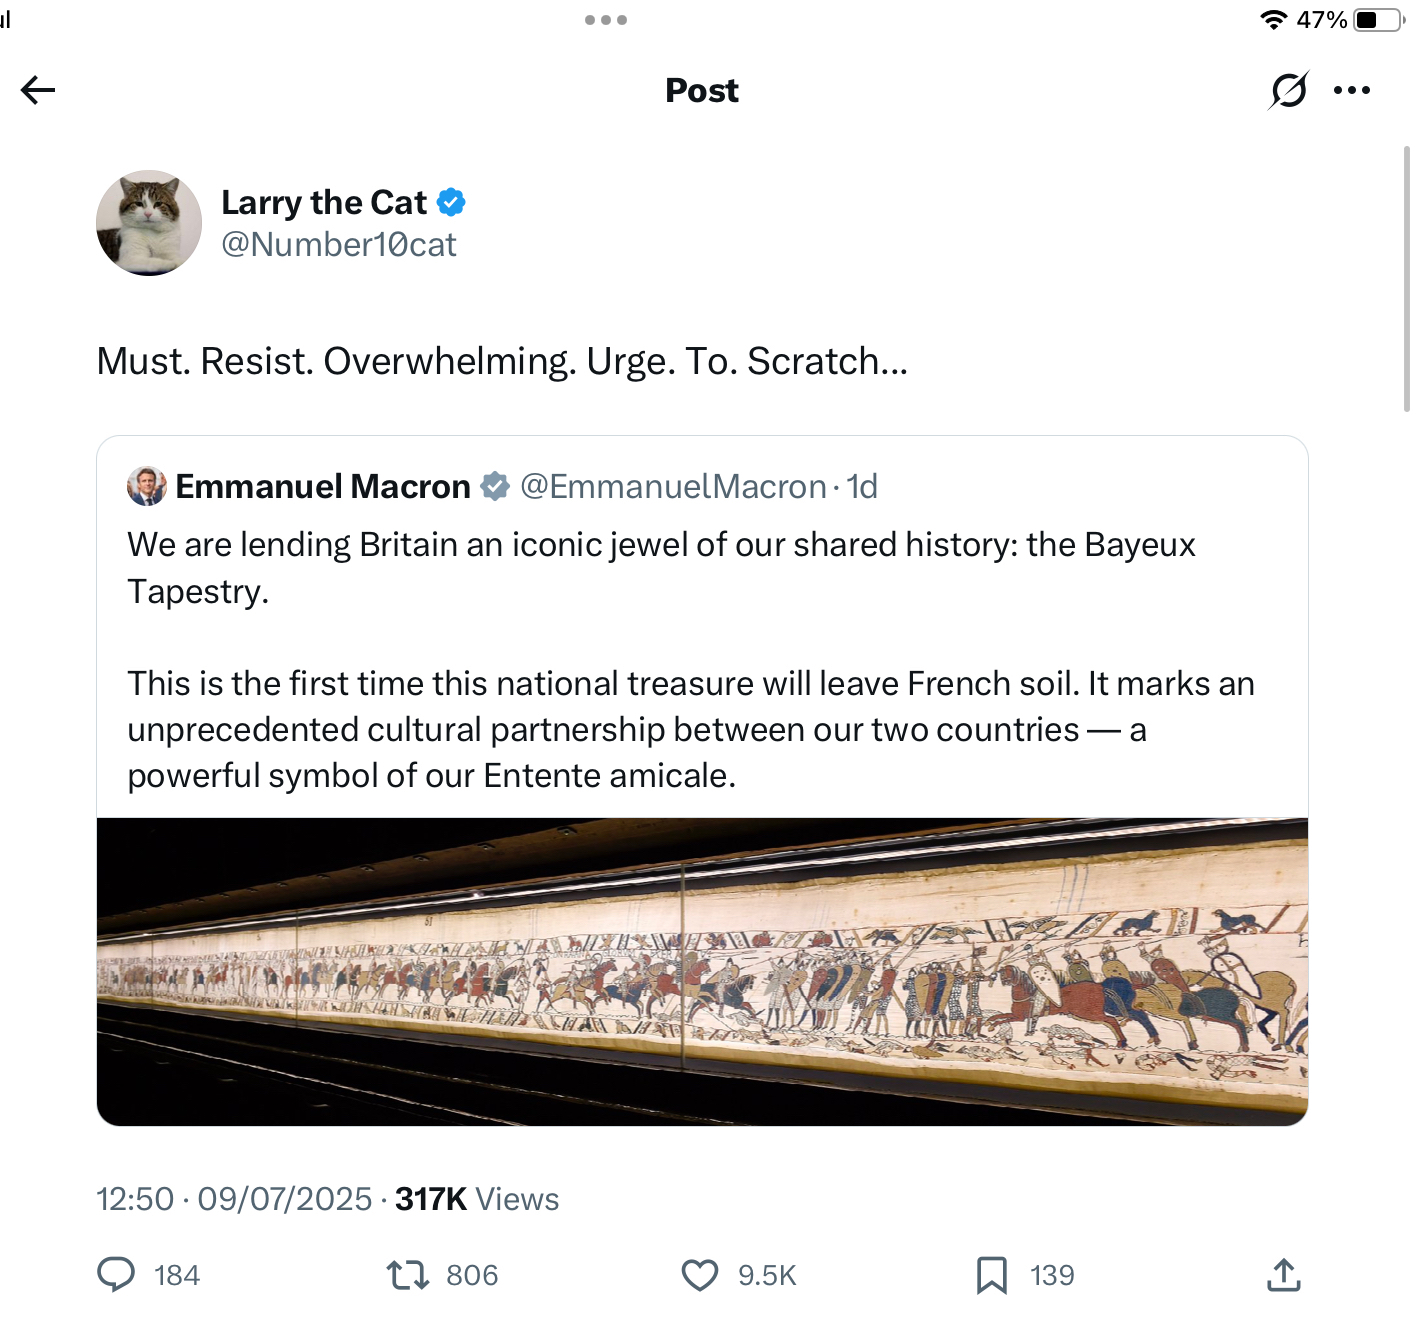Image resolution: width=1416 pixels, height=1331 pixels.
Task: Tap the Larry the Cat display name
Action: coord(324,202)
